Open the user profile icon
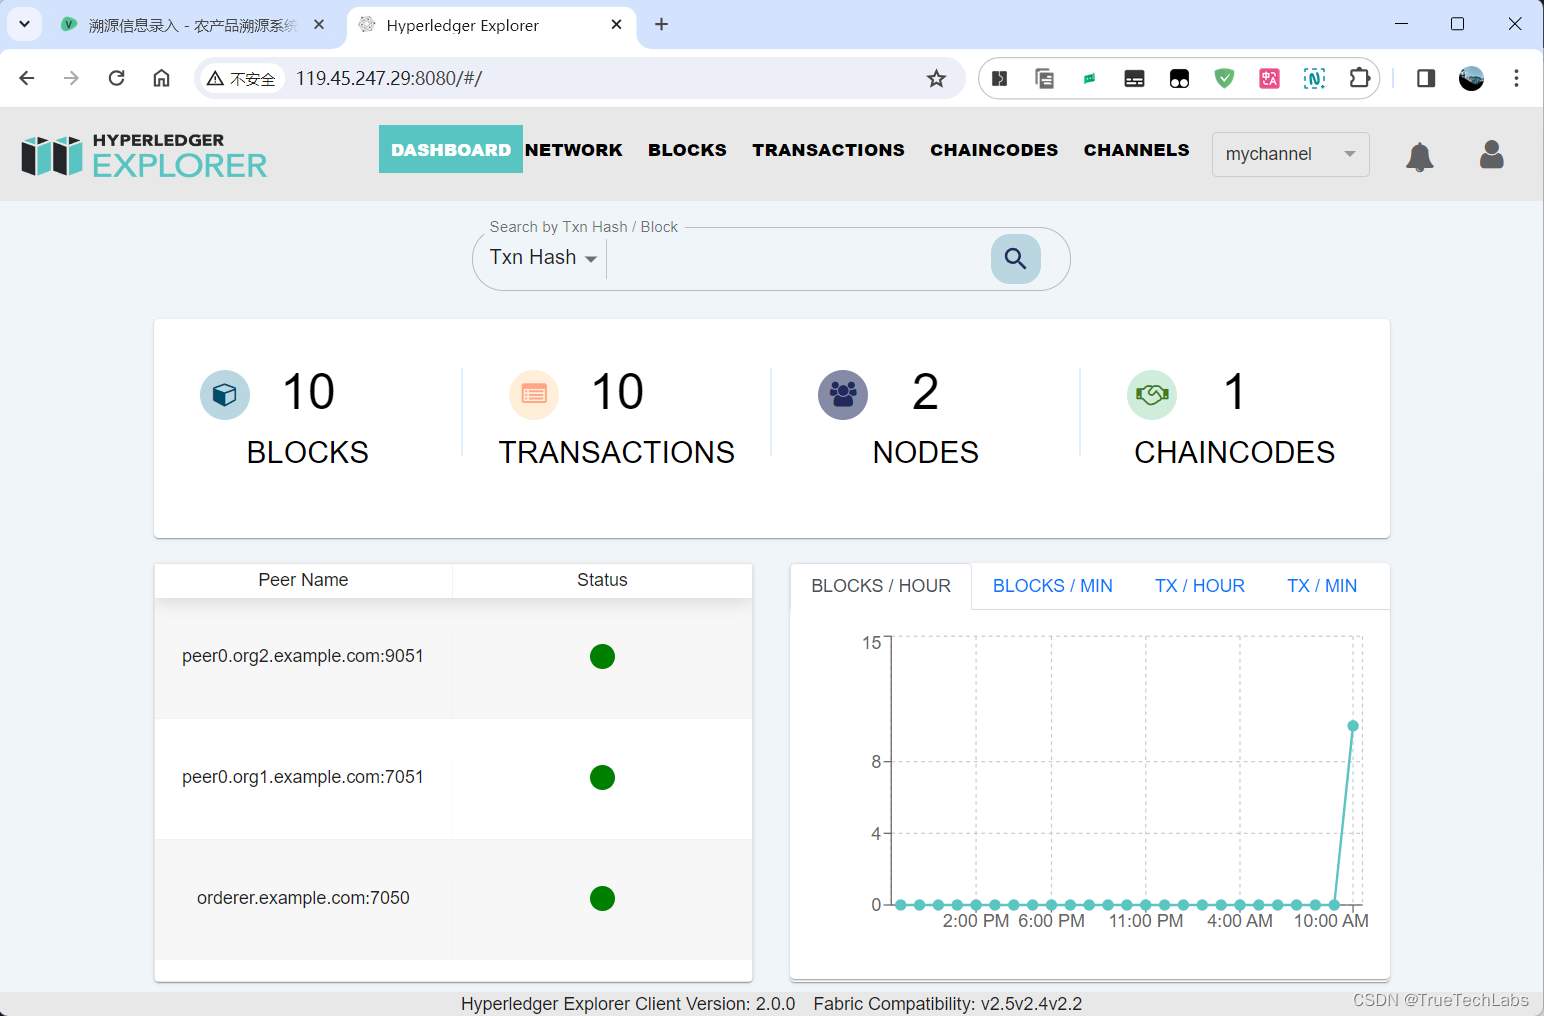Image resolution: width=1544 pixels, height=1016 pixels. click(x=1491, y=154)
